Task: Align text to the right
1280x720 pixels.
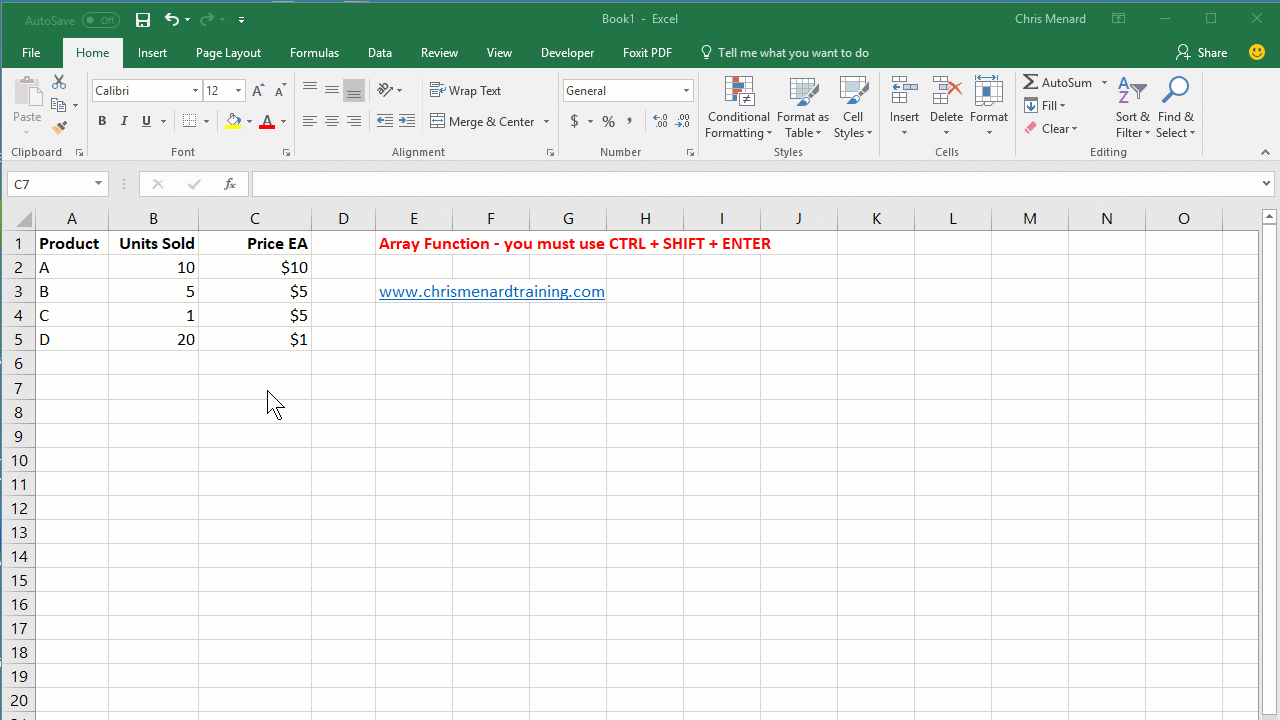Action: coord(354,122)
